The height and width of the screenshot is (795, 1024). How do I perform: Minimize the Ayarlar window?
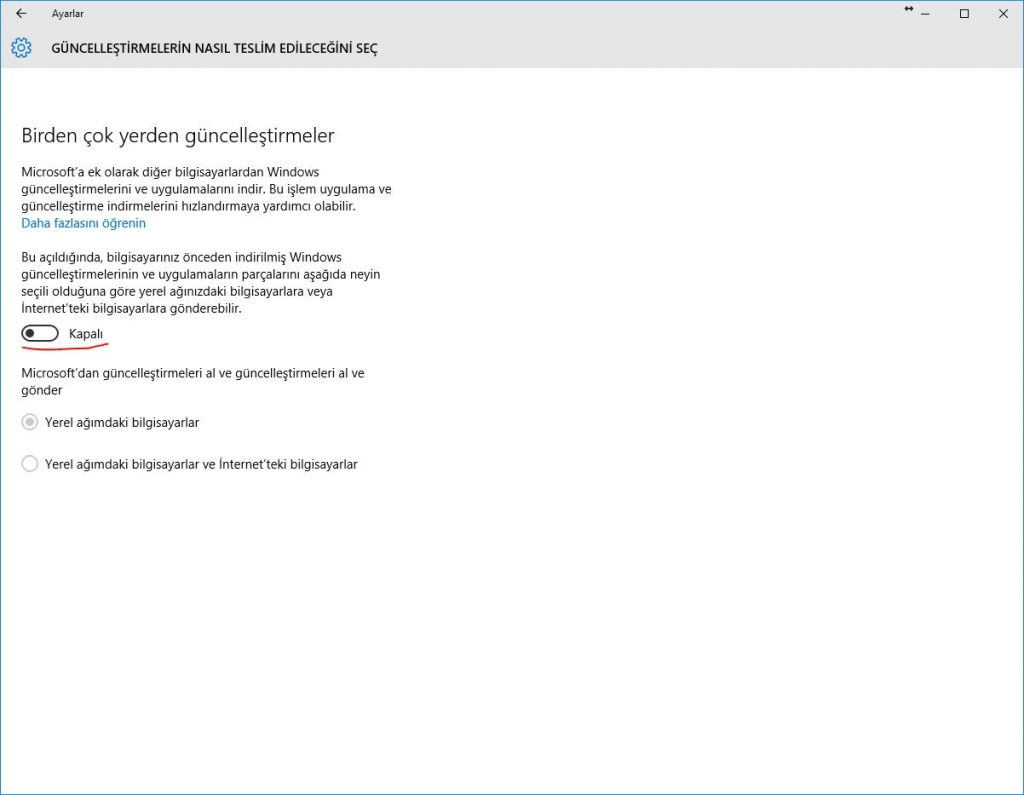927,14
